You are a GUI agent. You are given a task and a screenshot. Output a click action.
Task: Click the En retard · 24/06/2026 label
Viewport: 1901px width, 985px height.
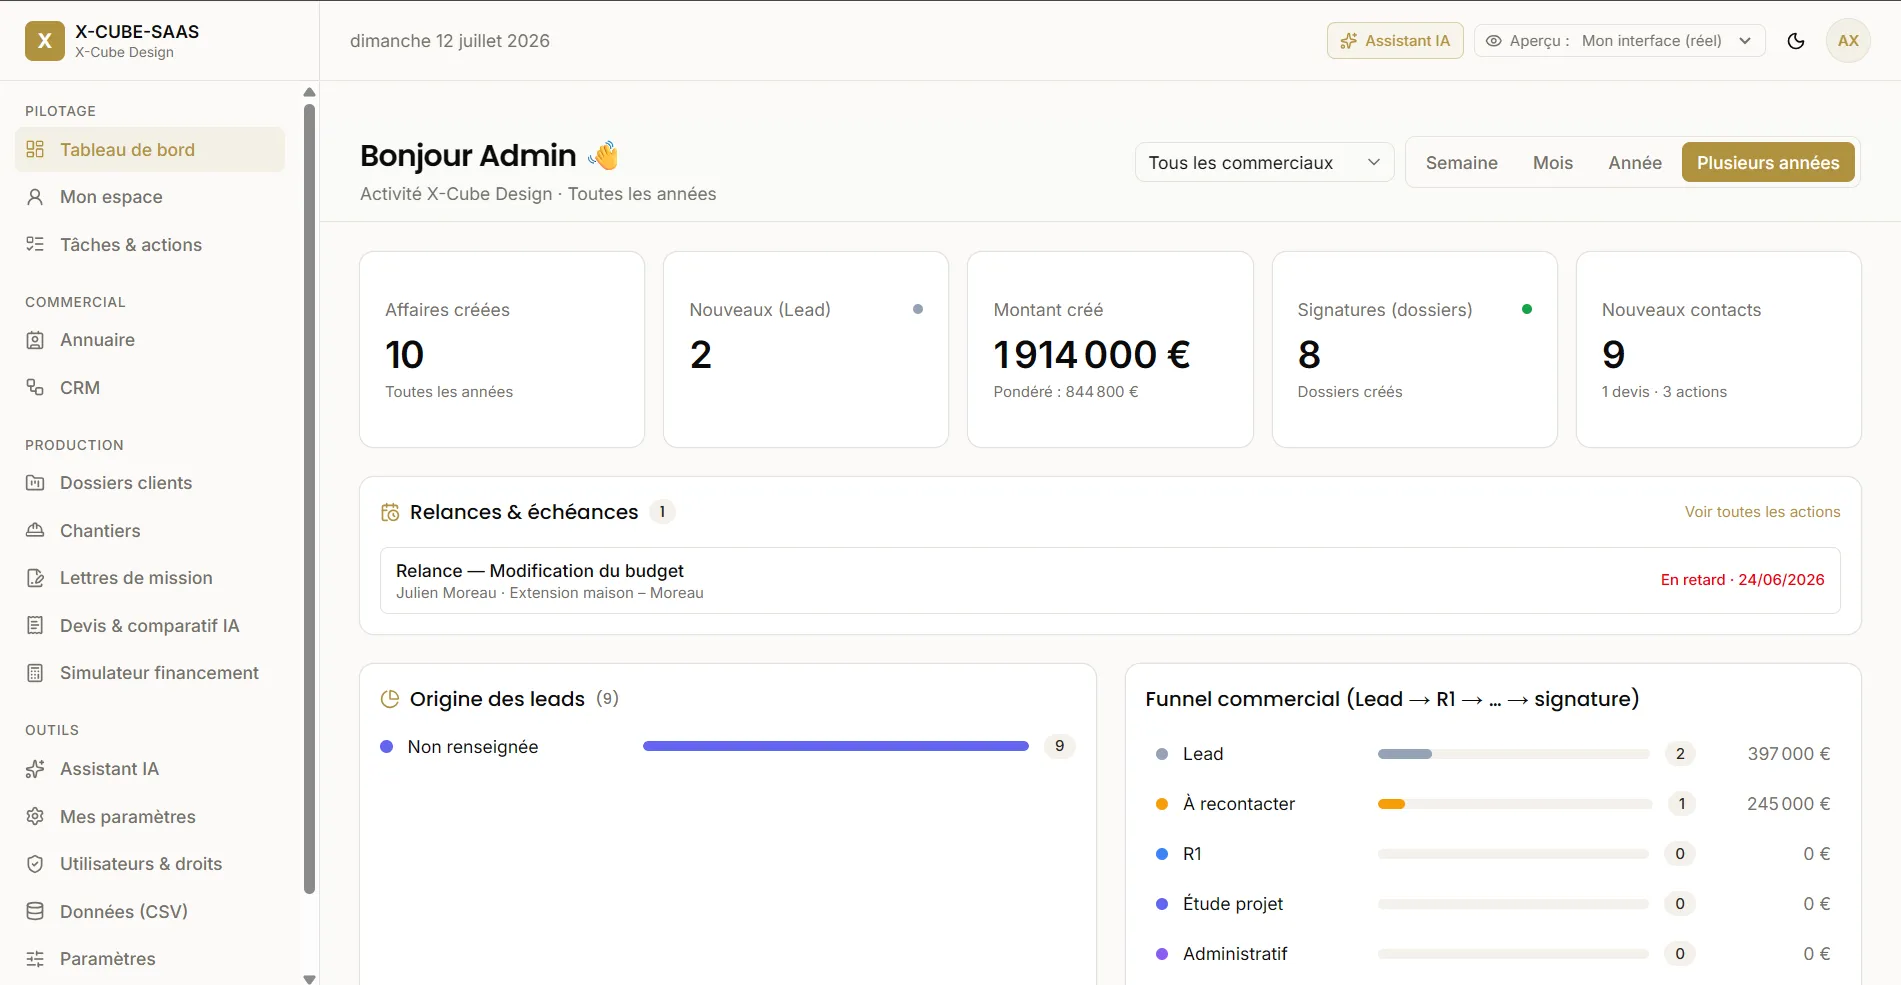1742,580
